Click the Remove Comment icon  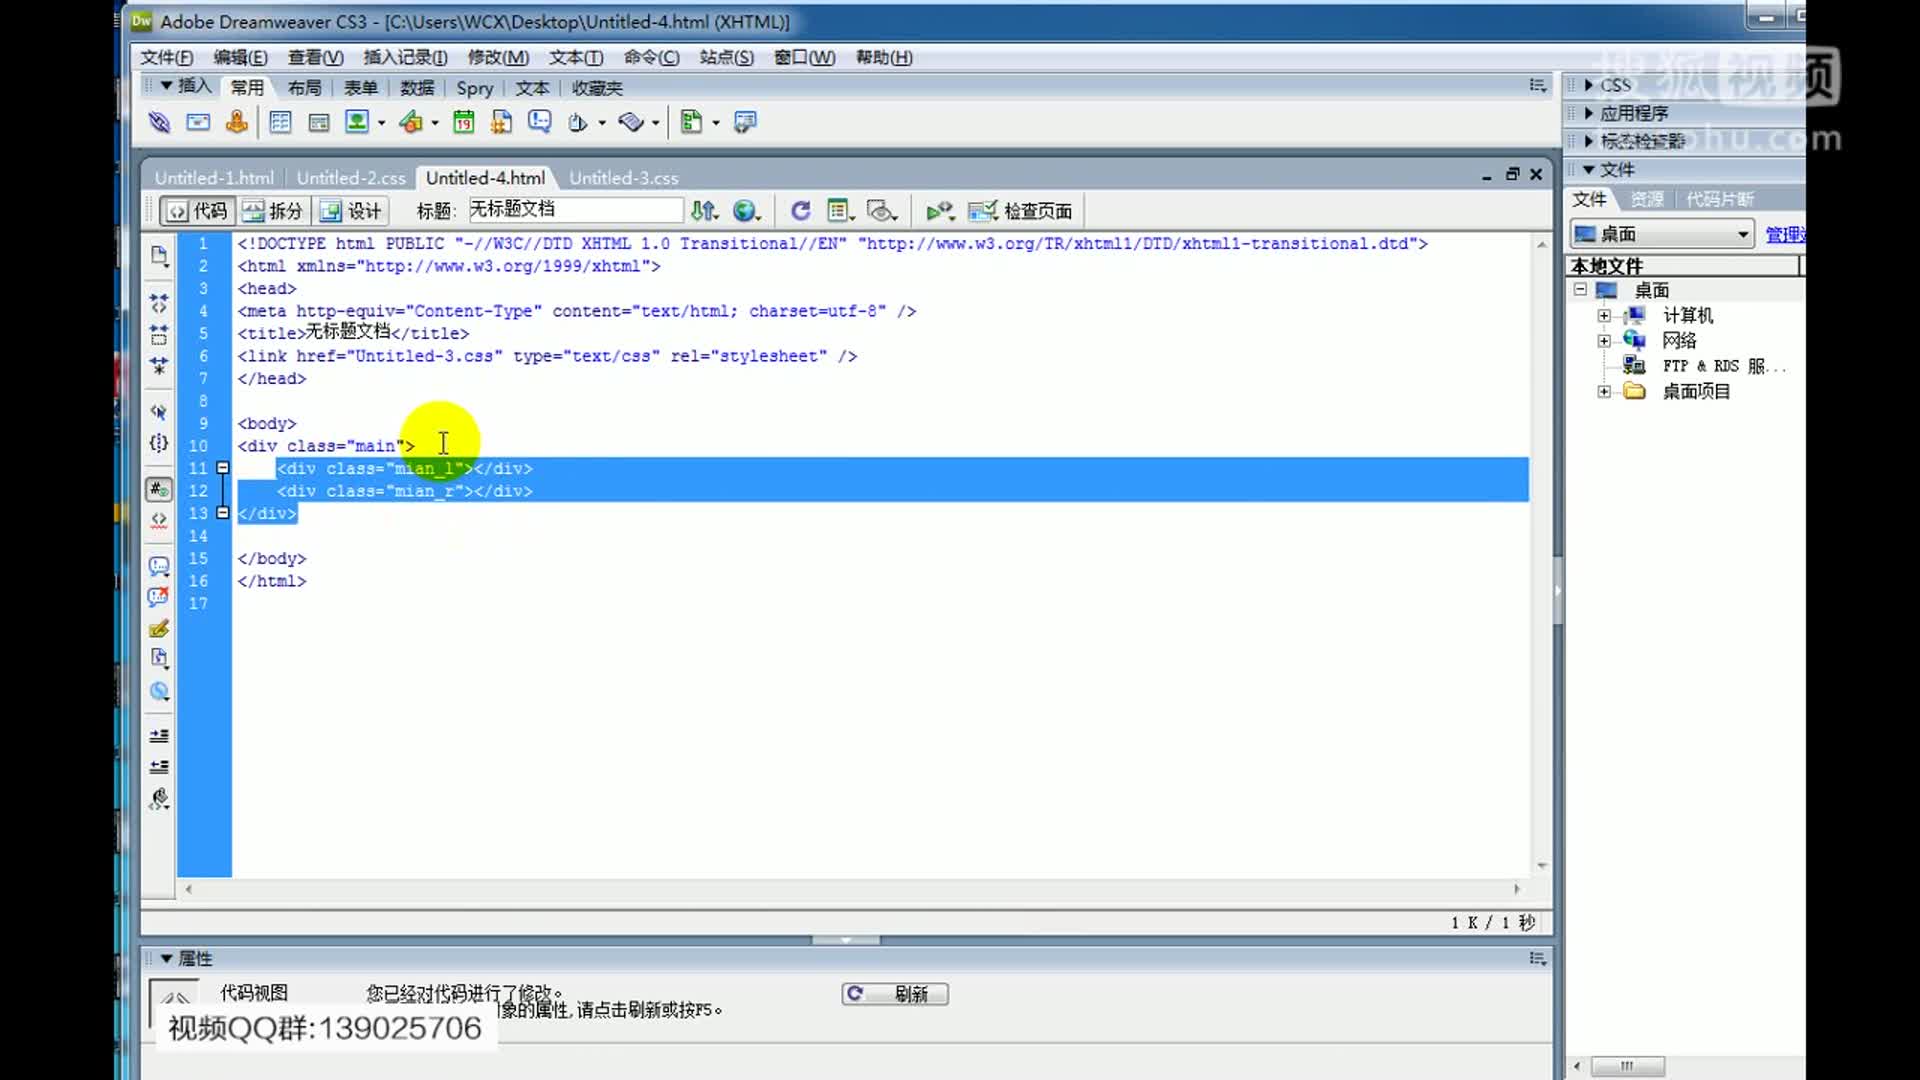[x=159, y=597]
